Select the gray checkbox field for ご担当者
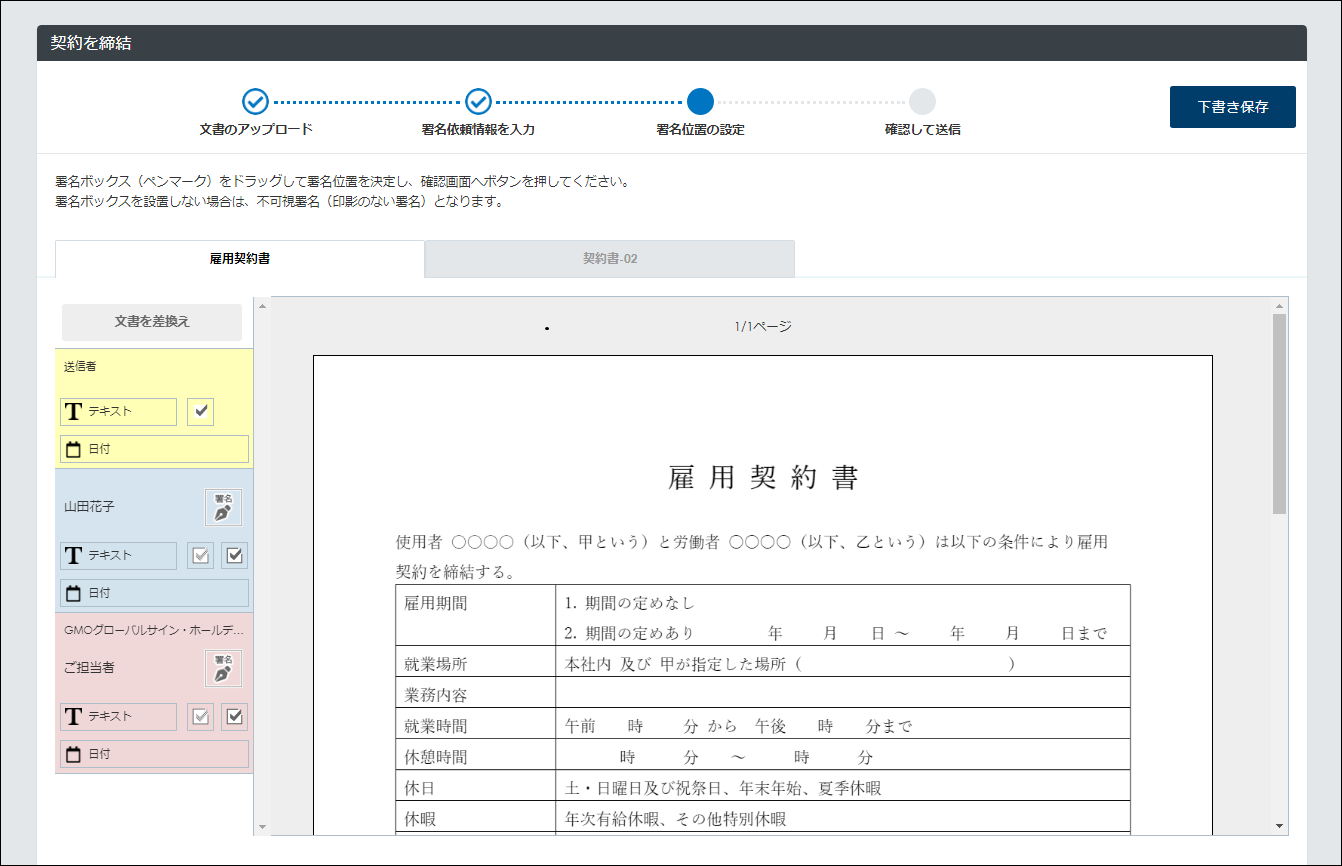This screenshot has height=866, width=1342. coord(201,716)
